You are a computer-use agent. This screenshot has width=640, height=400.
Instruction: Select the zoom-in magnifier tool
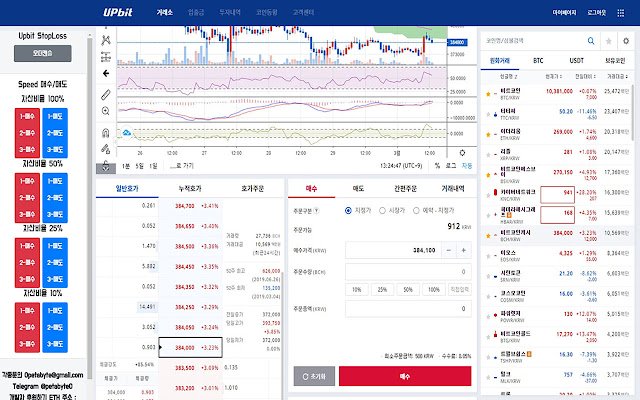pyautogui.click(x=106, y=111)
